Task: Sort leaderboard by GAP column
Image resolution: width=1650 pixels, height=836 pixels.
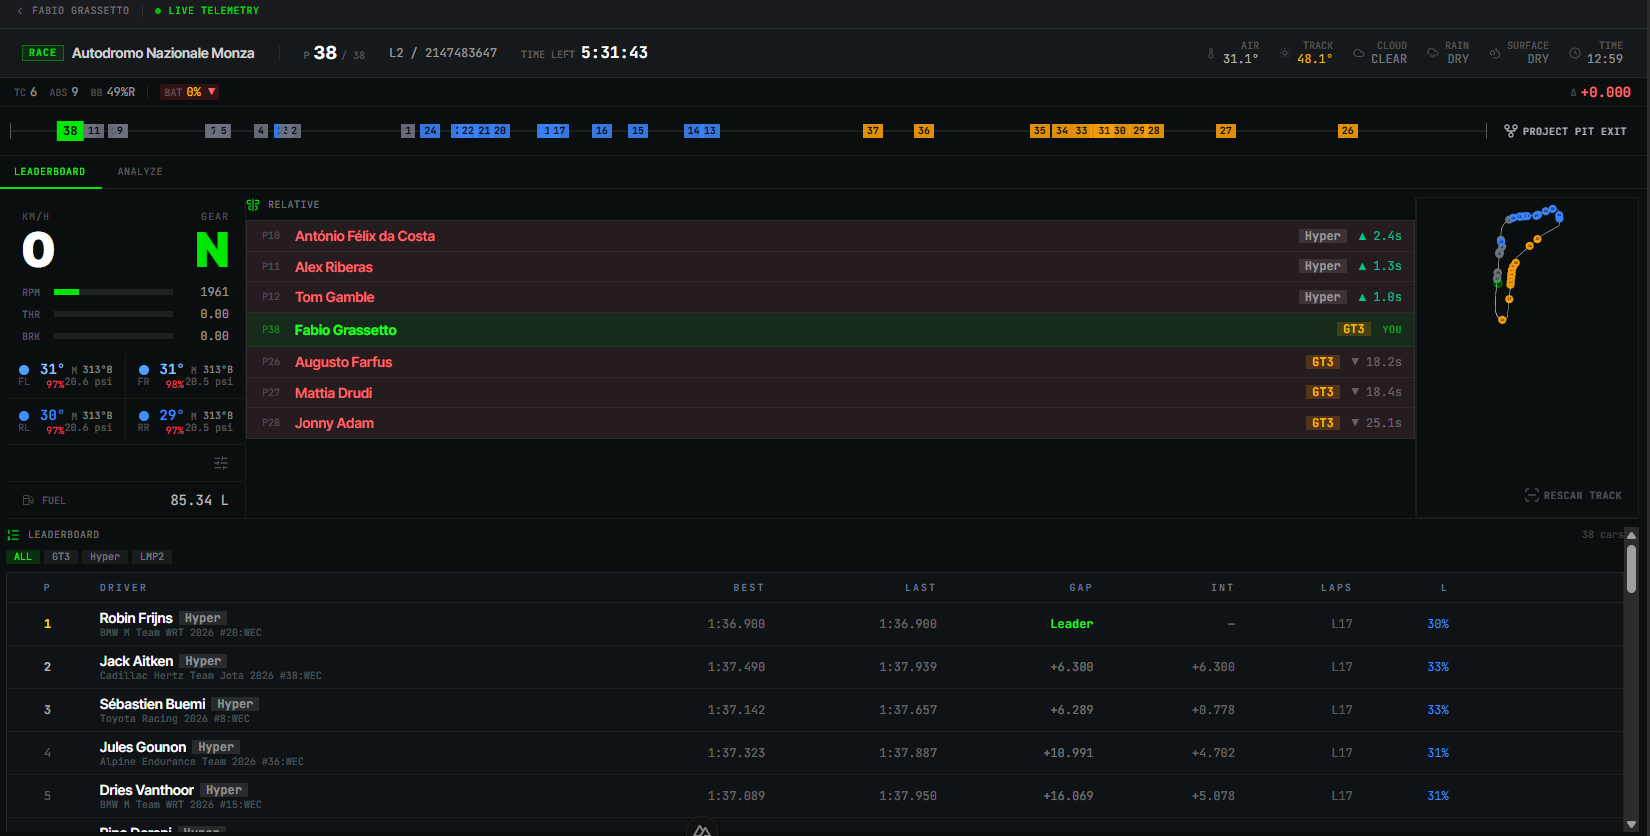Action: 1081,588
